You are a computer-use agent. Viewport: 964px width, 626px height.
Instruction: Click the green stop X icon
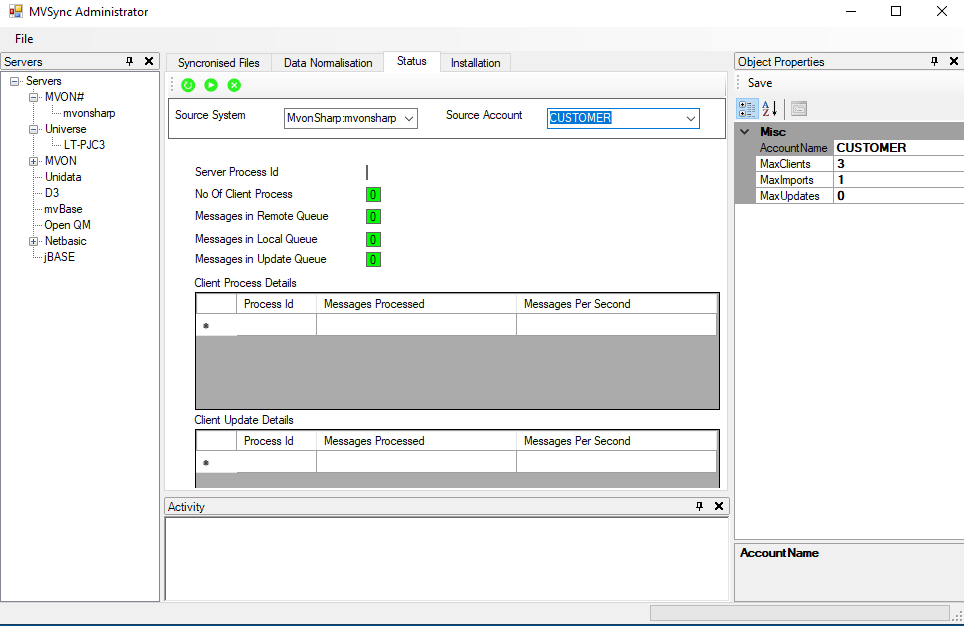click(234, 85)
